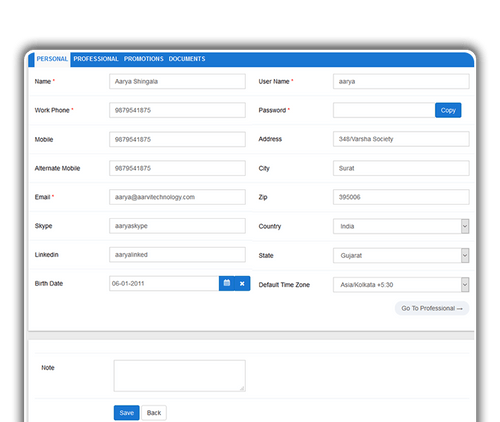Expand the Country dropdown
500x422 pixels.
(x=401, y=226)
